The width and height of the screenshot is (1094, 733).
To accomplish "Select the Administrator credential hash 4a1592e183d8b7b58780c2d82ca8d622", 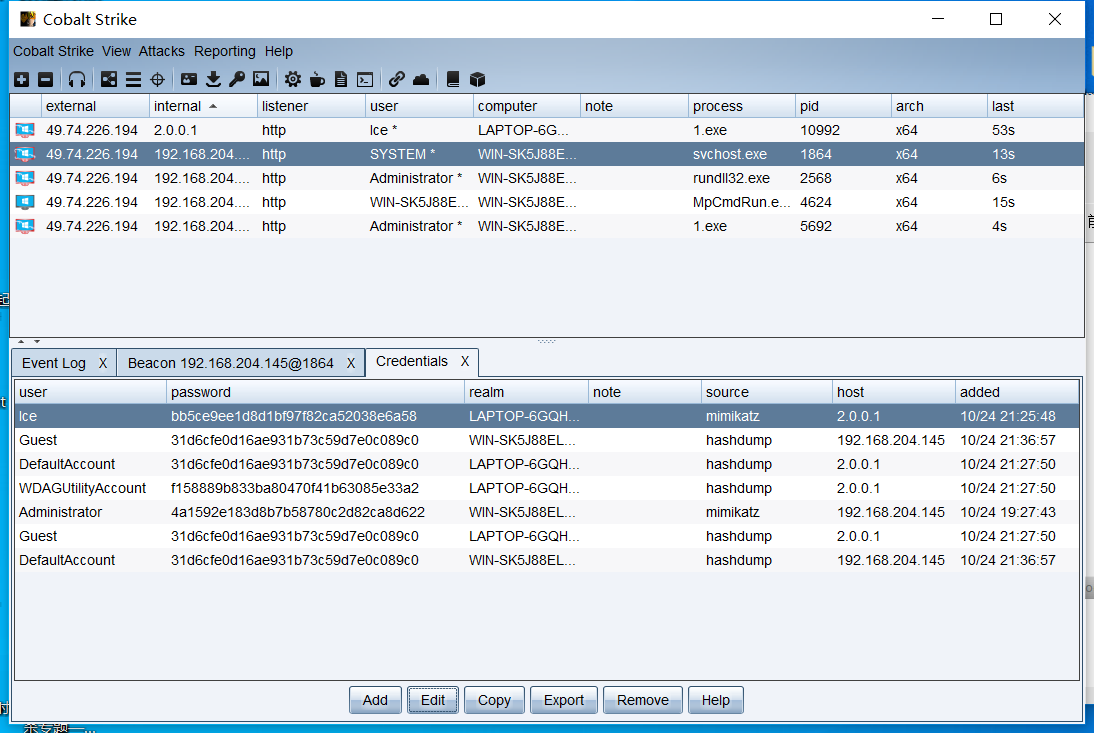I will [298, 513].
